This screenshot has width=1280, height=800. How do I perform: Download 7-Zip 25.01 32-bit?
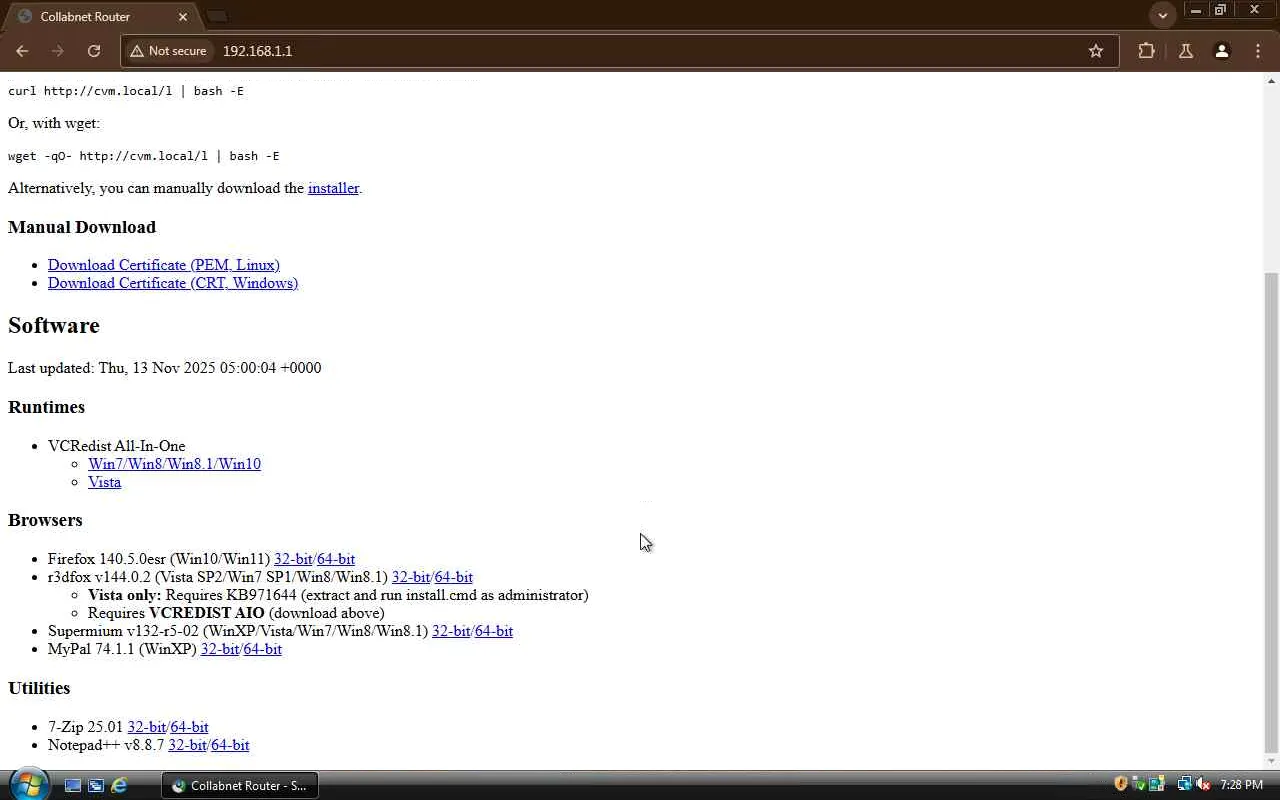[x=147, y=727]
